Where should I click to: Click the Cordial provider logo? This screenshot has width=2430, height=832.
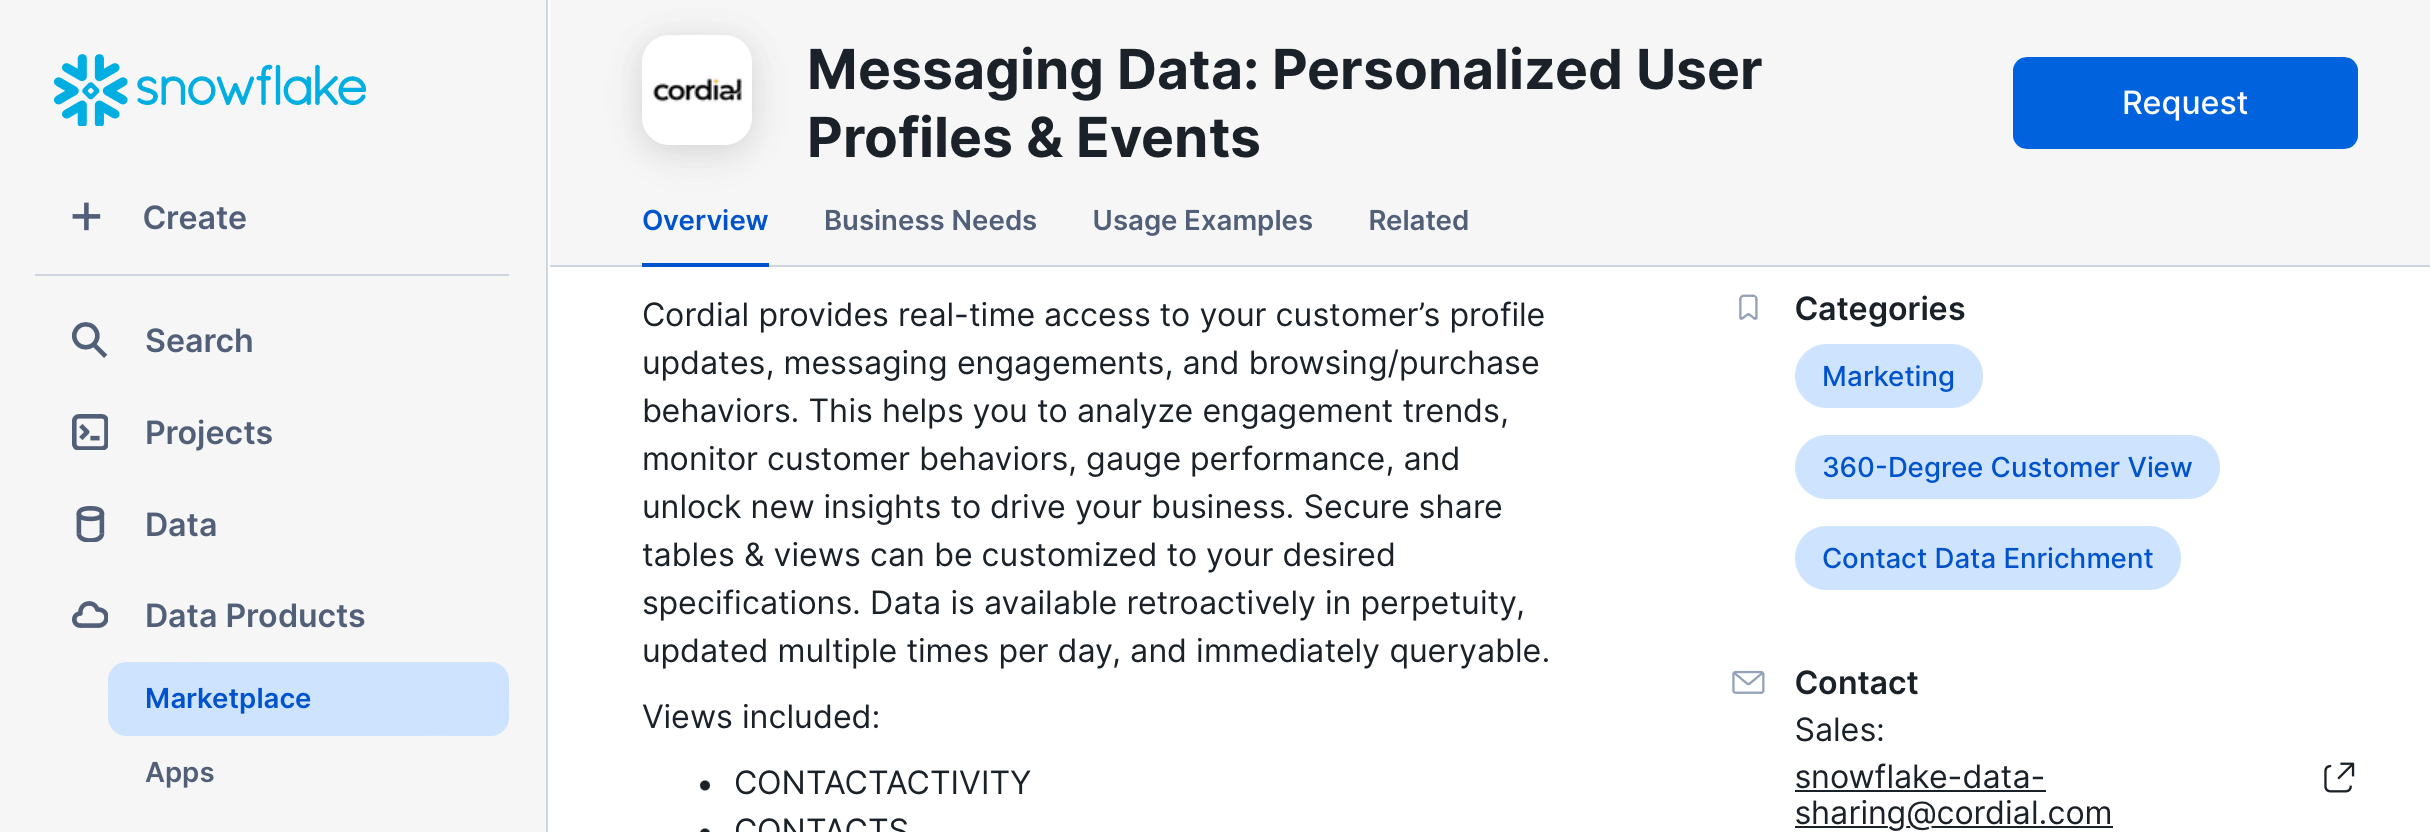[697, 91]
